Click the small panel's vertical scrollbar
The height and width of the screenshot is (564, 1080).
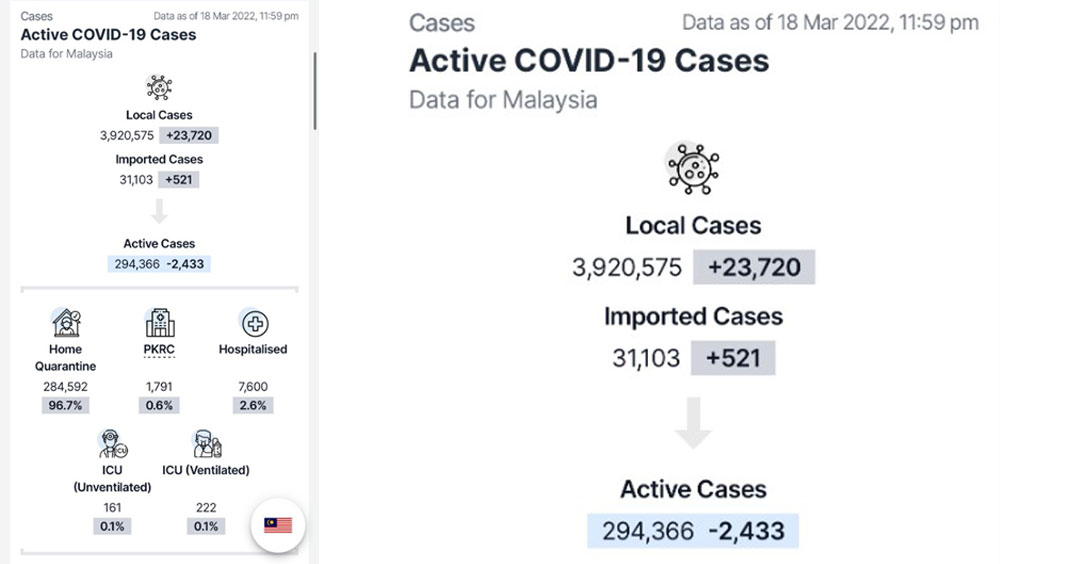(x=315, y=91)
